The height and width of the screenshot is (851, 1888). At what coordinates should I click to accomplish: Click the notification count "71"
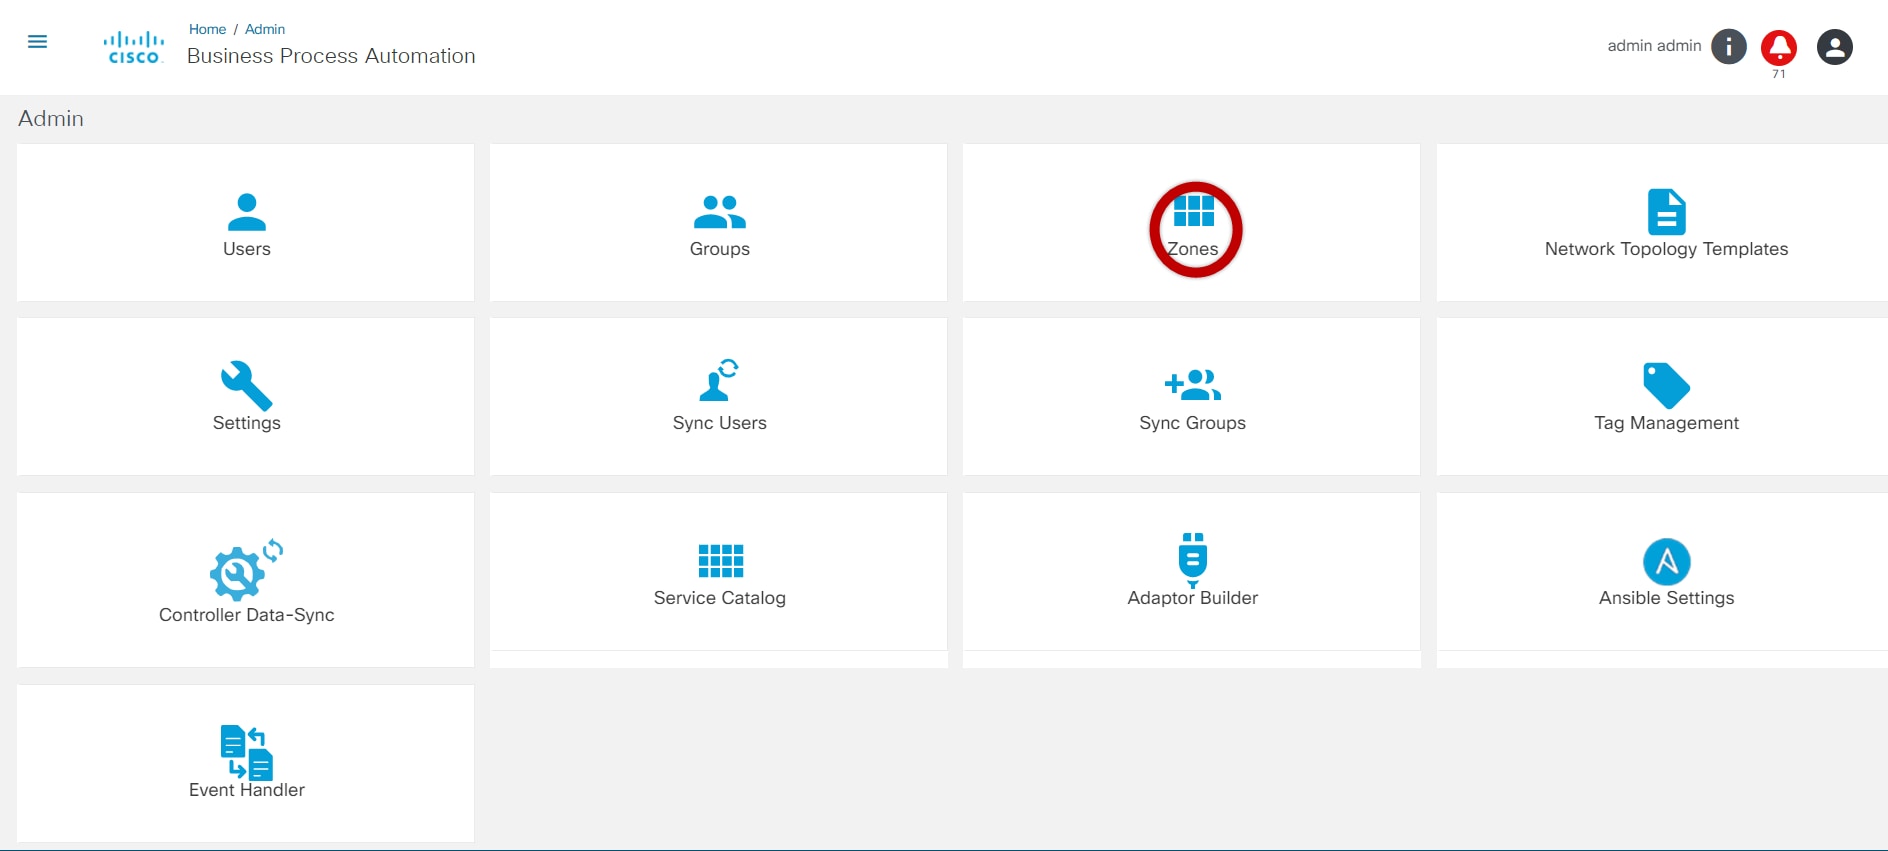1779,74
